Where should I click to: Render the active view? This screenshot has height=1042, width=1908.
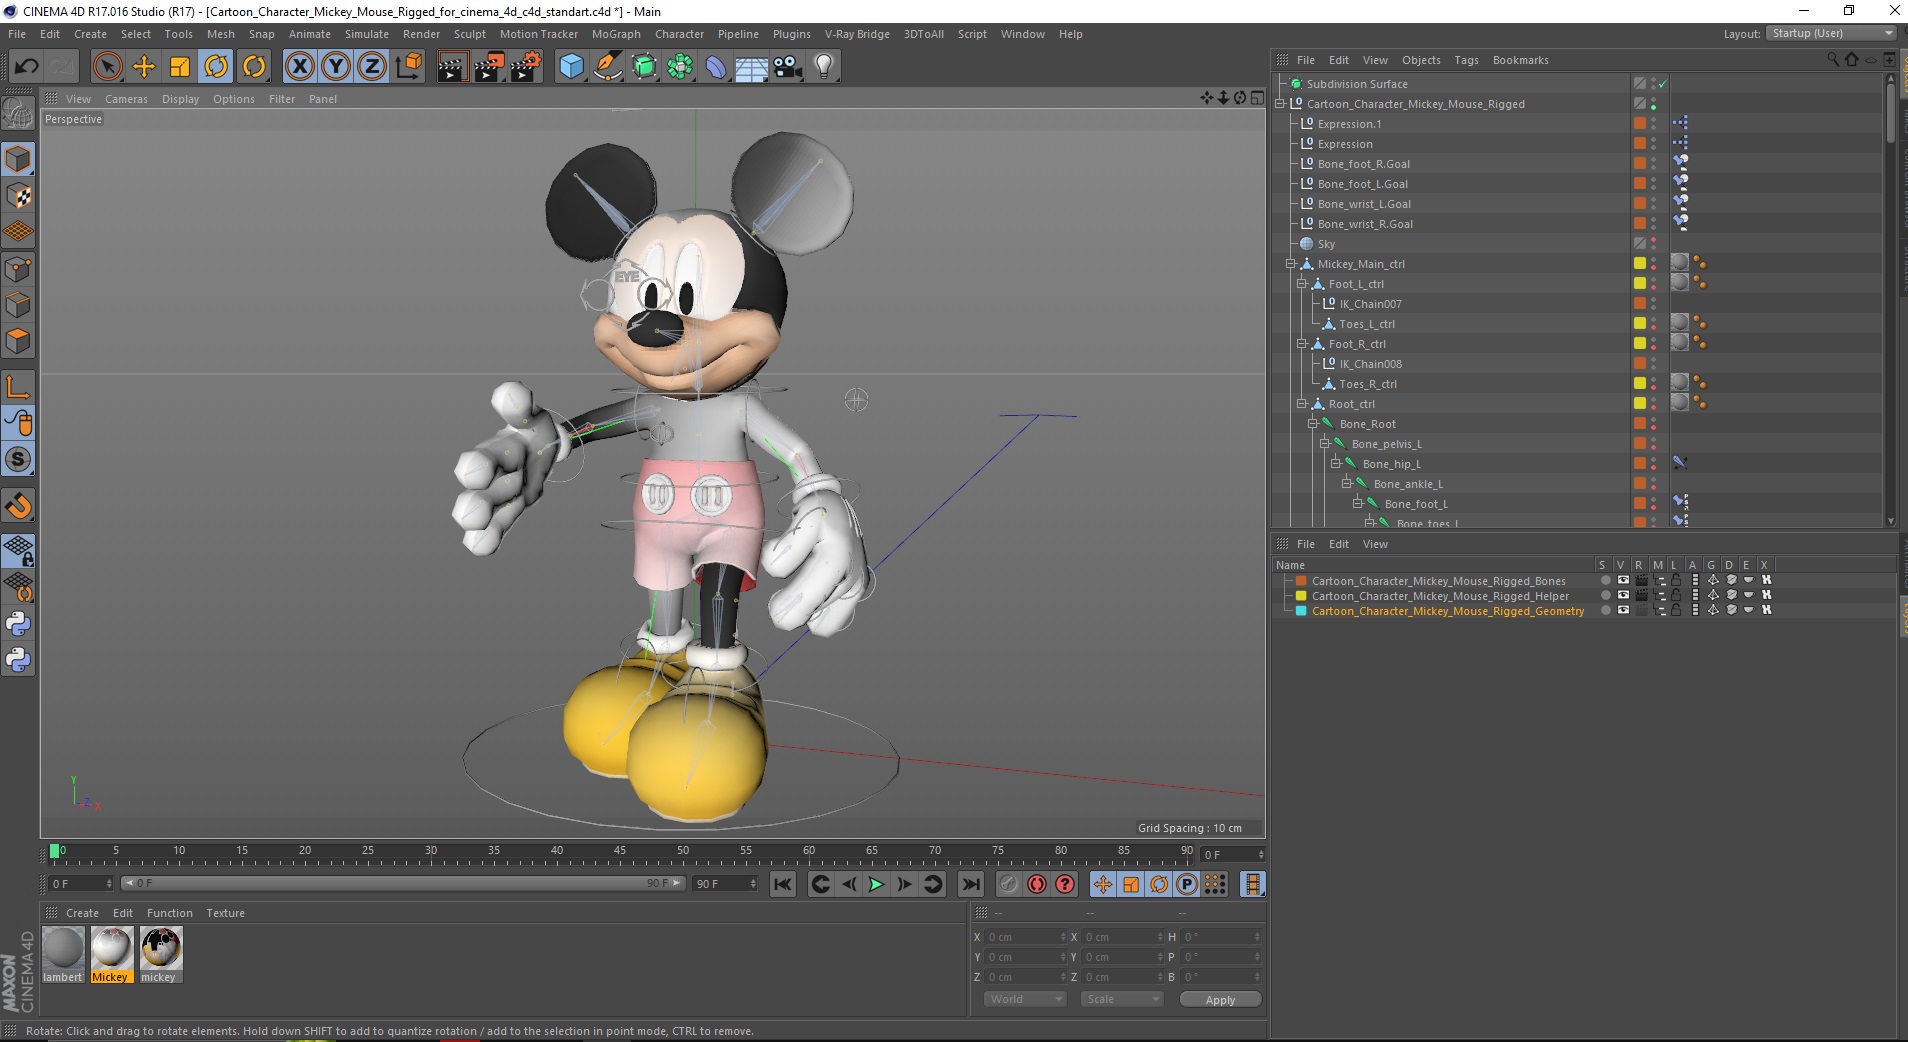452,67
